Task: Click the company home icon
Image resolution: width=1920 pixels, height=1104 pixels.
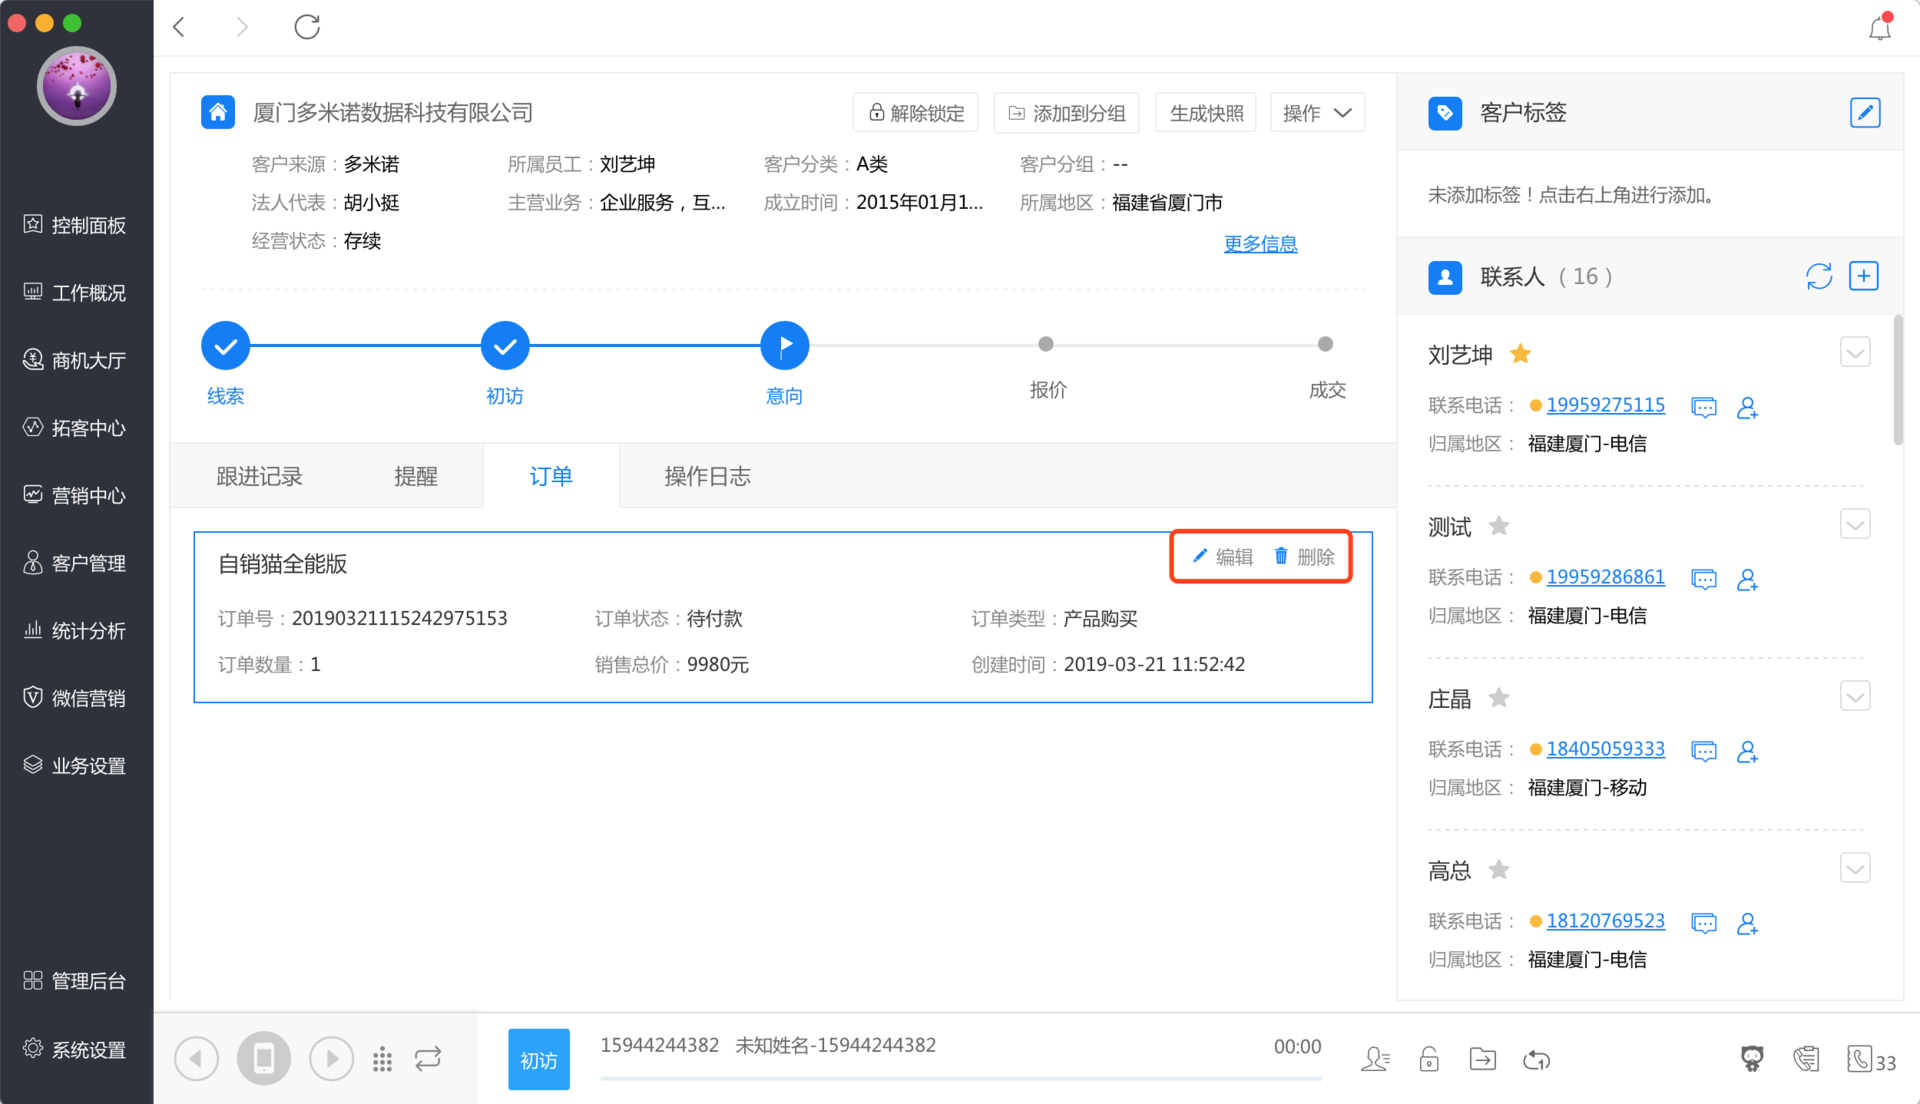Action: (x=218, y=112)
